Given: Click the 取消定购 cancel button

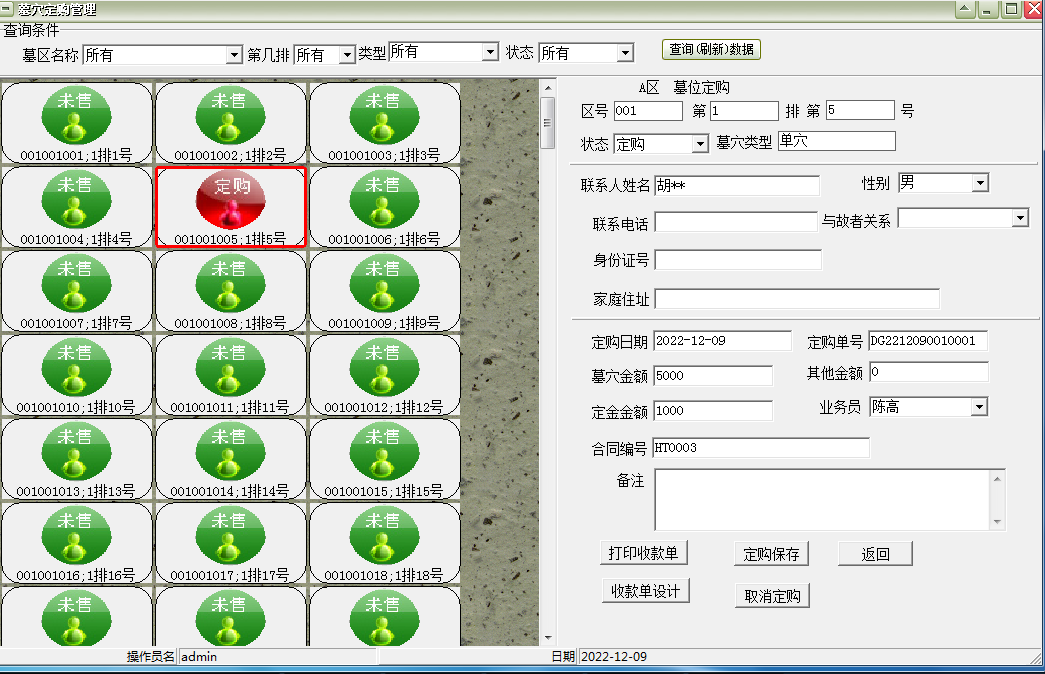Looking at the screenshot, I should [772, 596].
